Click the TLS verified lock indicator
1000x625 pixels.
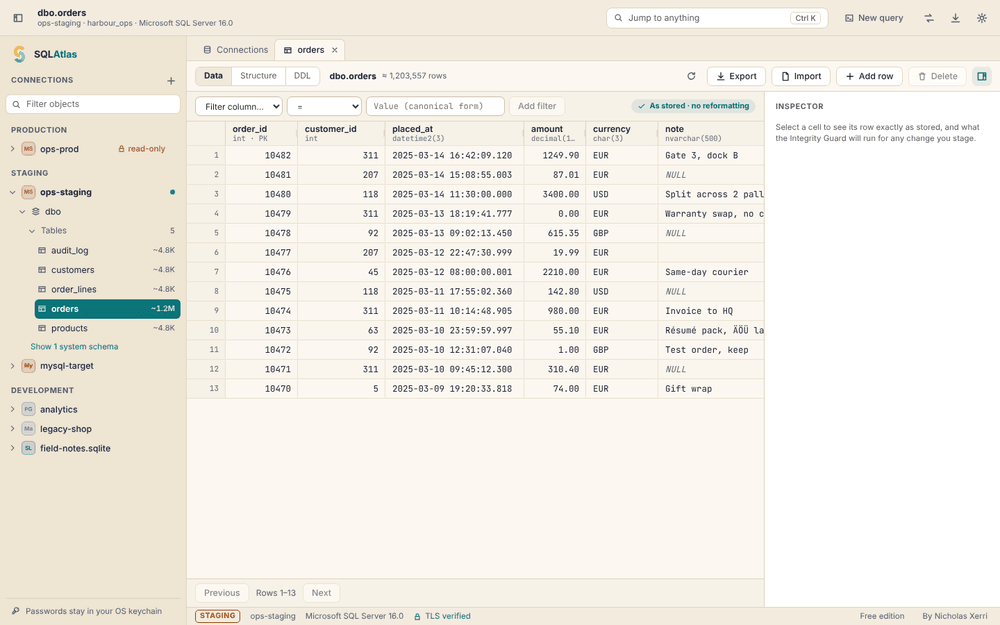click(x=442, y=616)
